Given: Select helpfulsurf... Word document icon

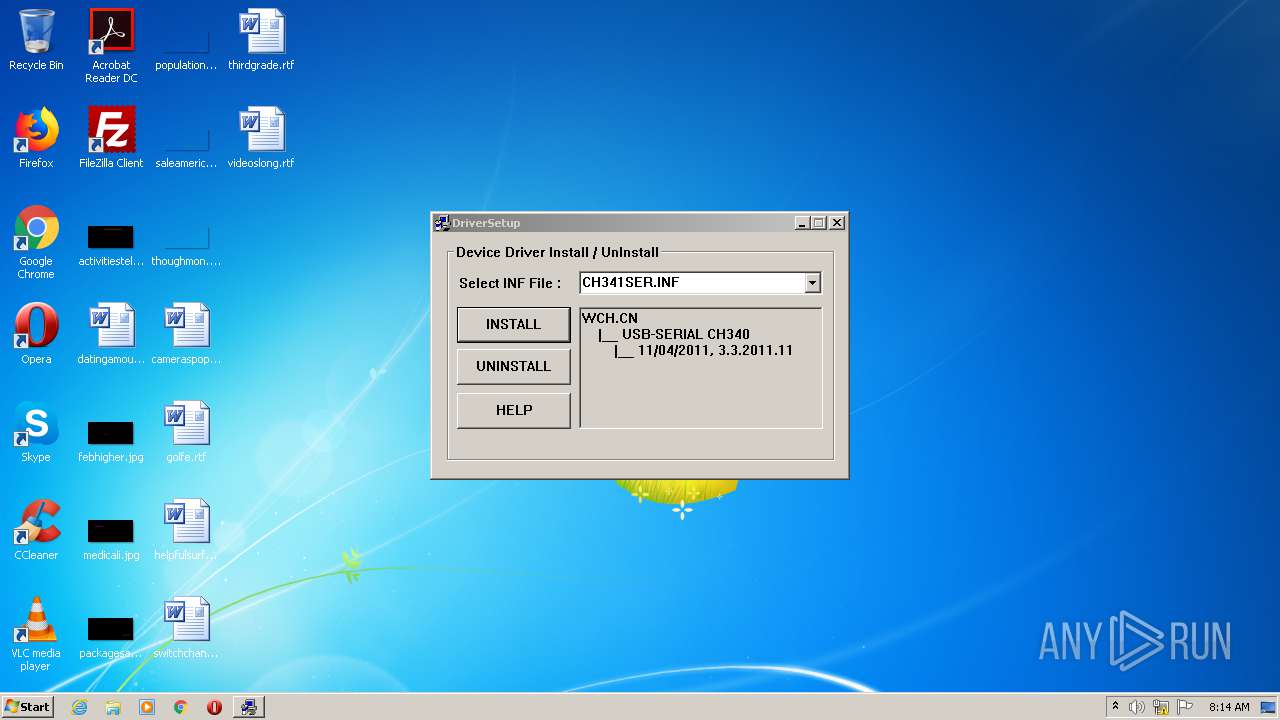Looking at the screenshot, I should pos(186,530).
